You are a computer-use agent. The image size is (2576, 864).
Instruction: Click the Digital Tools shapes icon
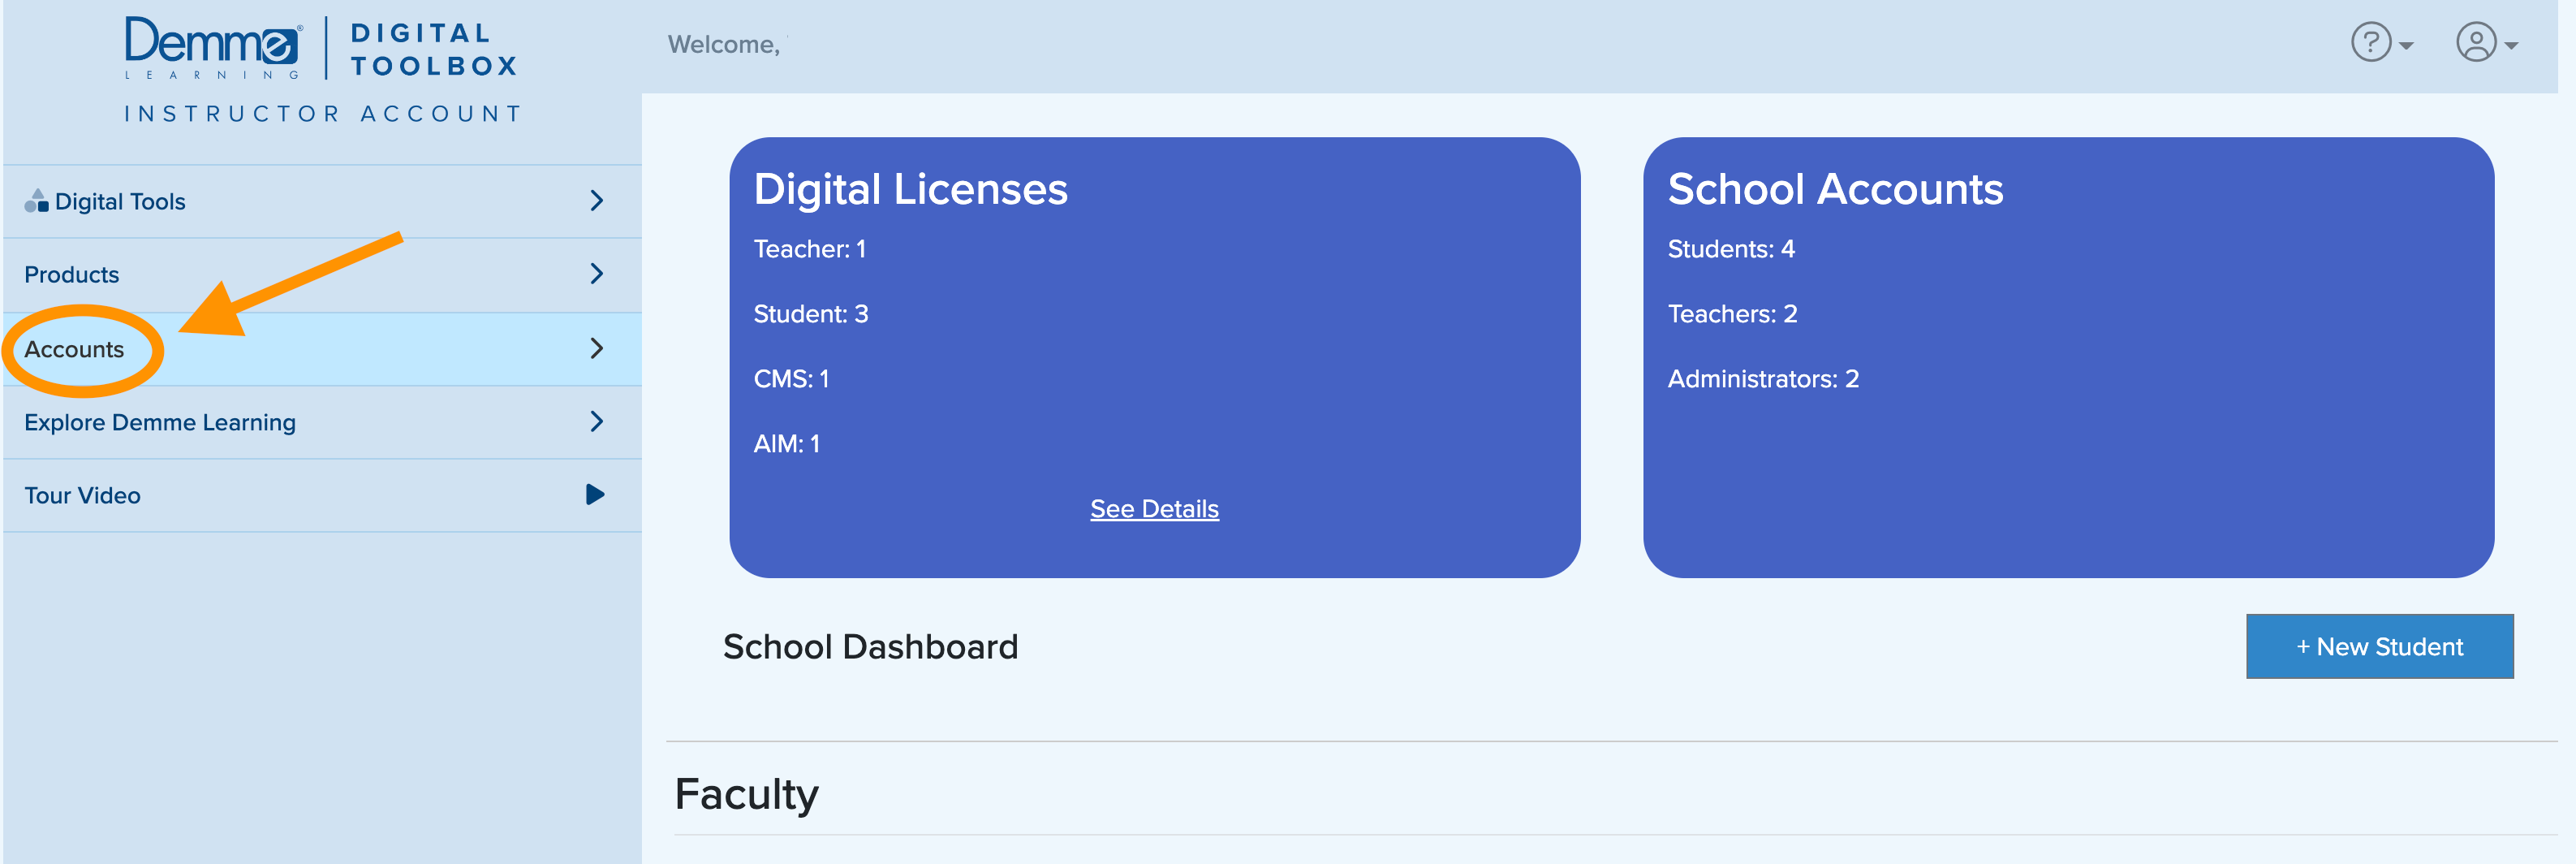[x=36, y=201]
